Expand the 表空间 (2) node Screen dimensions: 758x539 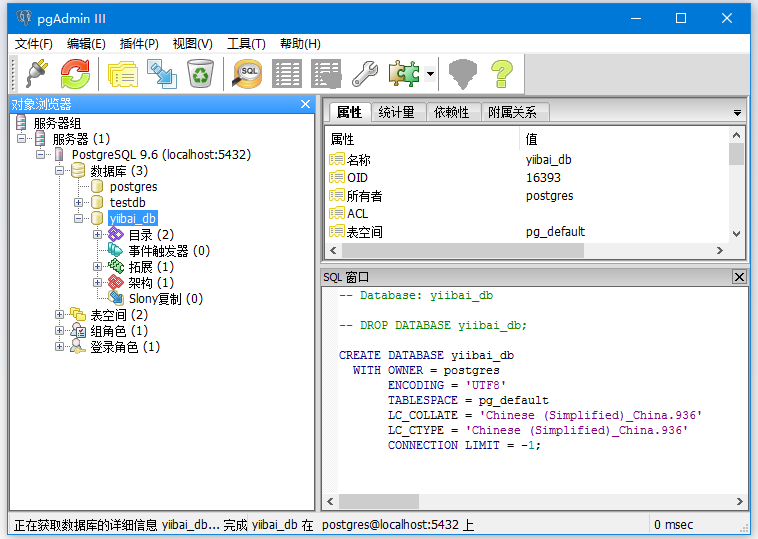click(60, 315)
